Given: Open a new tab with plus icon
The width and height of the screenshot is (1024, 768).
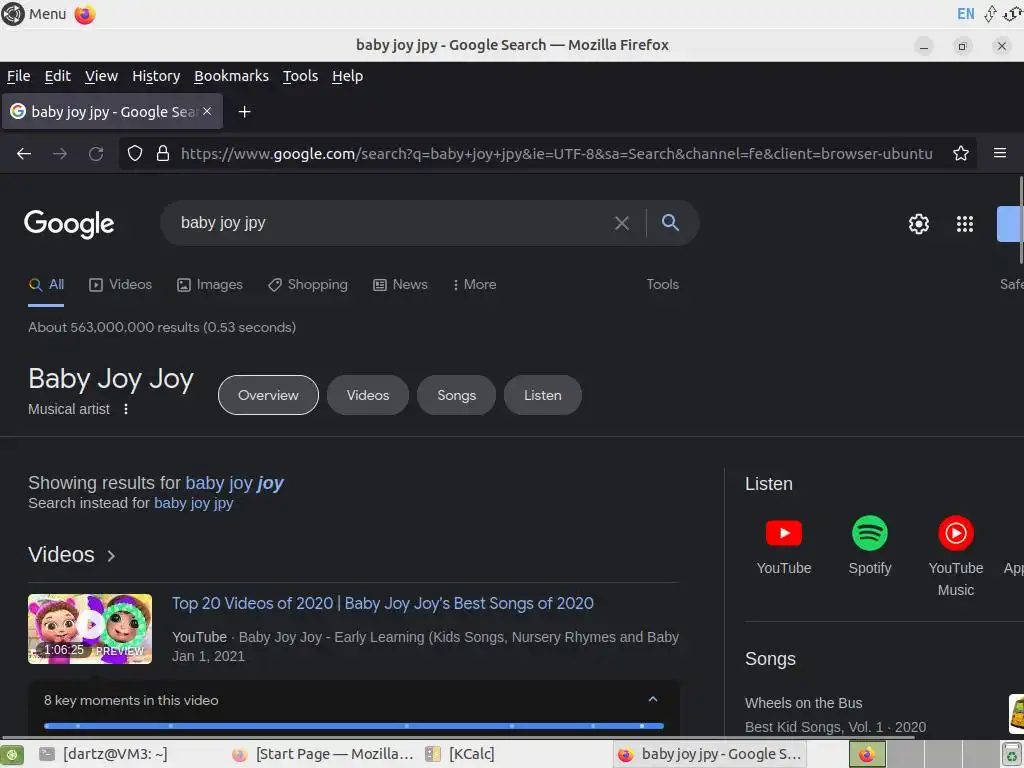Looking at the screenshot, I should 244,112.
